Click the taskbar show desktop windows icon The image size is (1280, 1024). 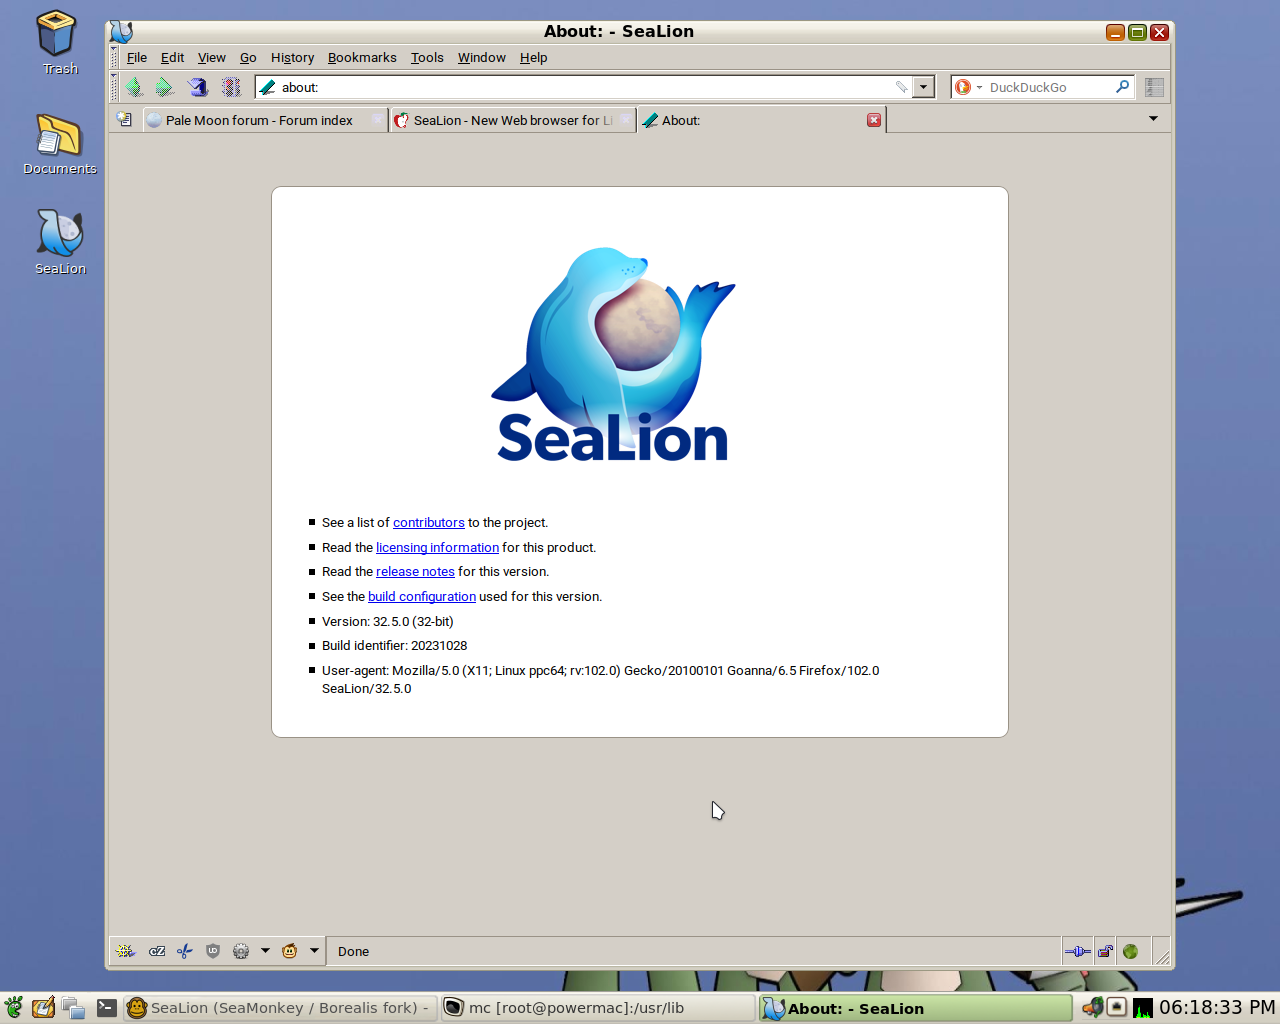(73, 1008)
